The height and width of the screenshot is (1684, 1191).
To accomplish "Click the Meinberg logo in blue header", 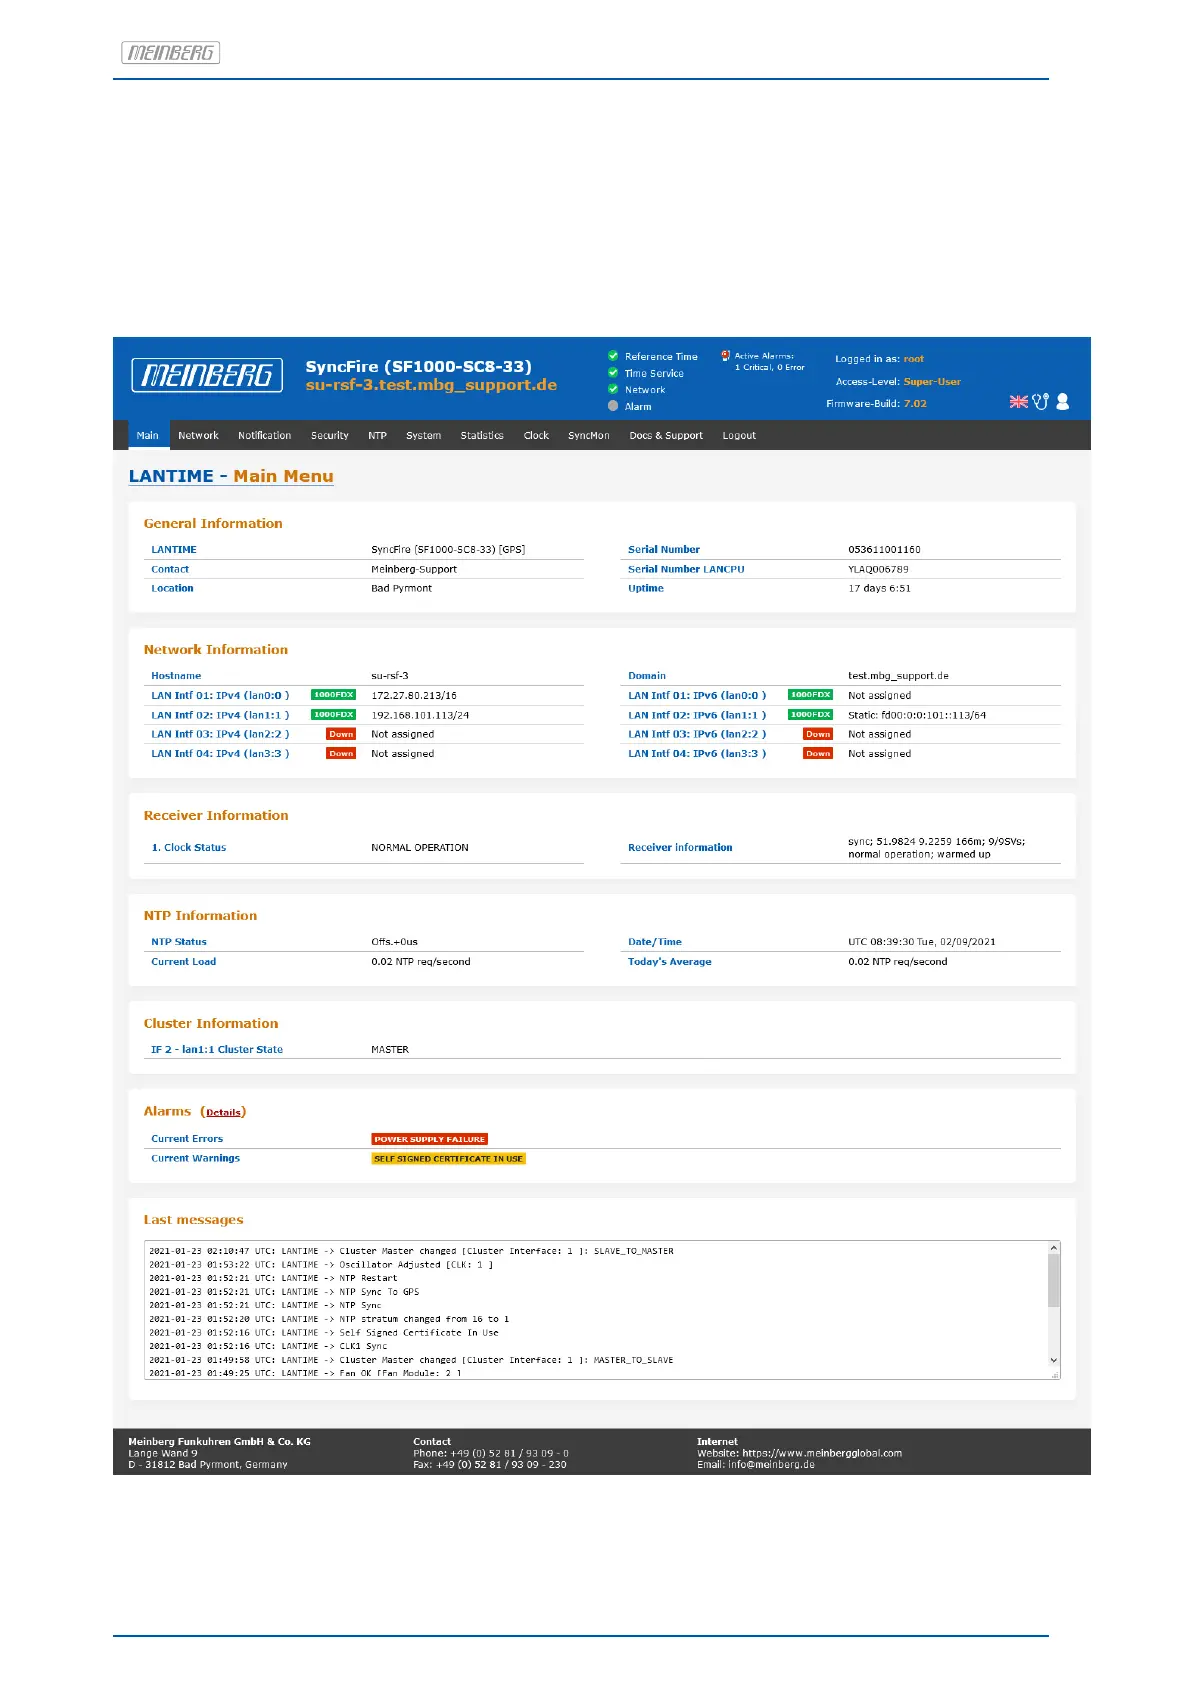I will coord(207,375).
